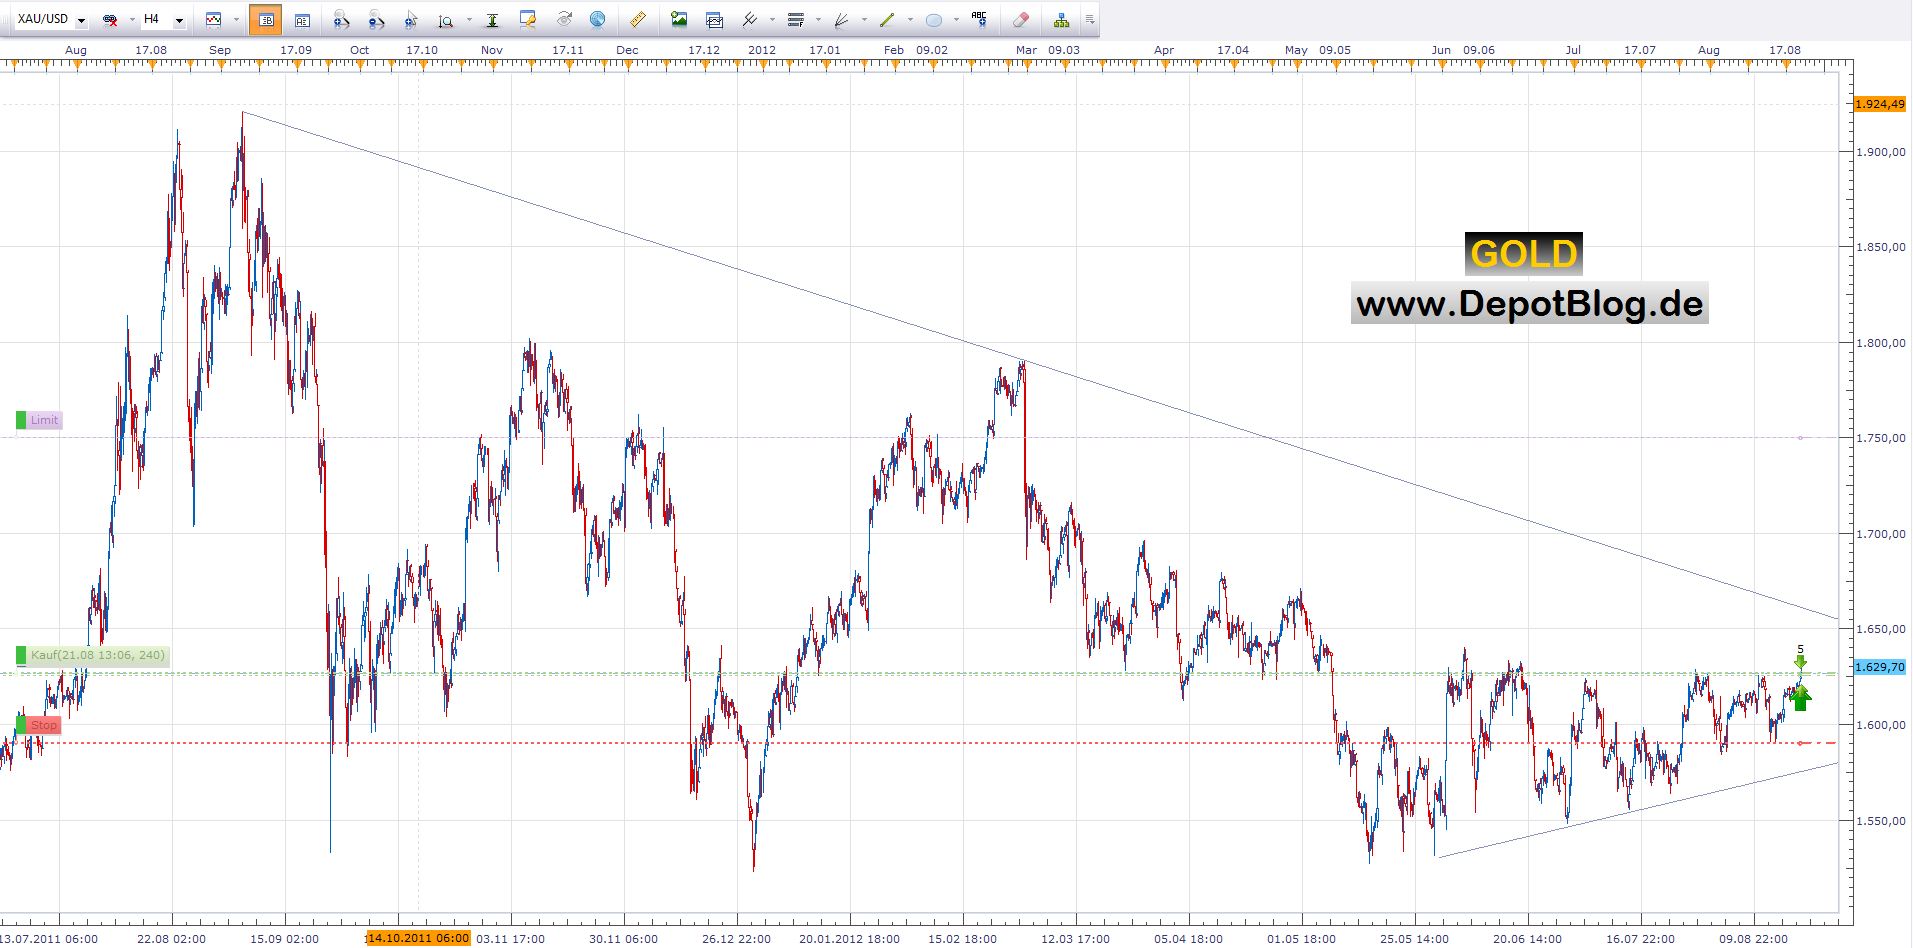Click the ABC text label tool
Screen dimensions: 1913x948
tap(979, 19)
